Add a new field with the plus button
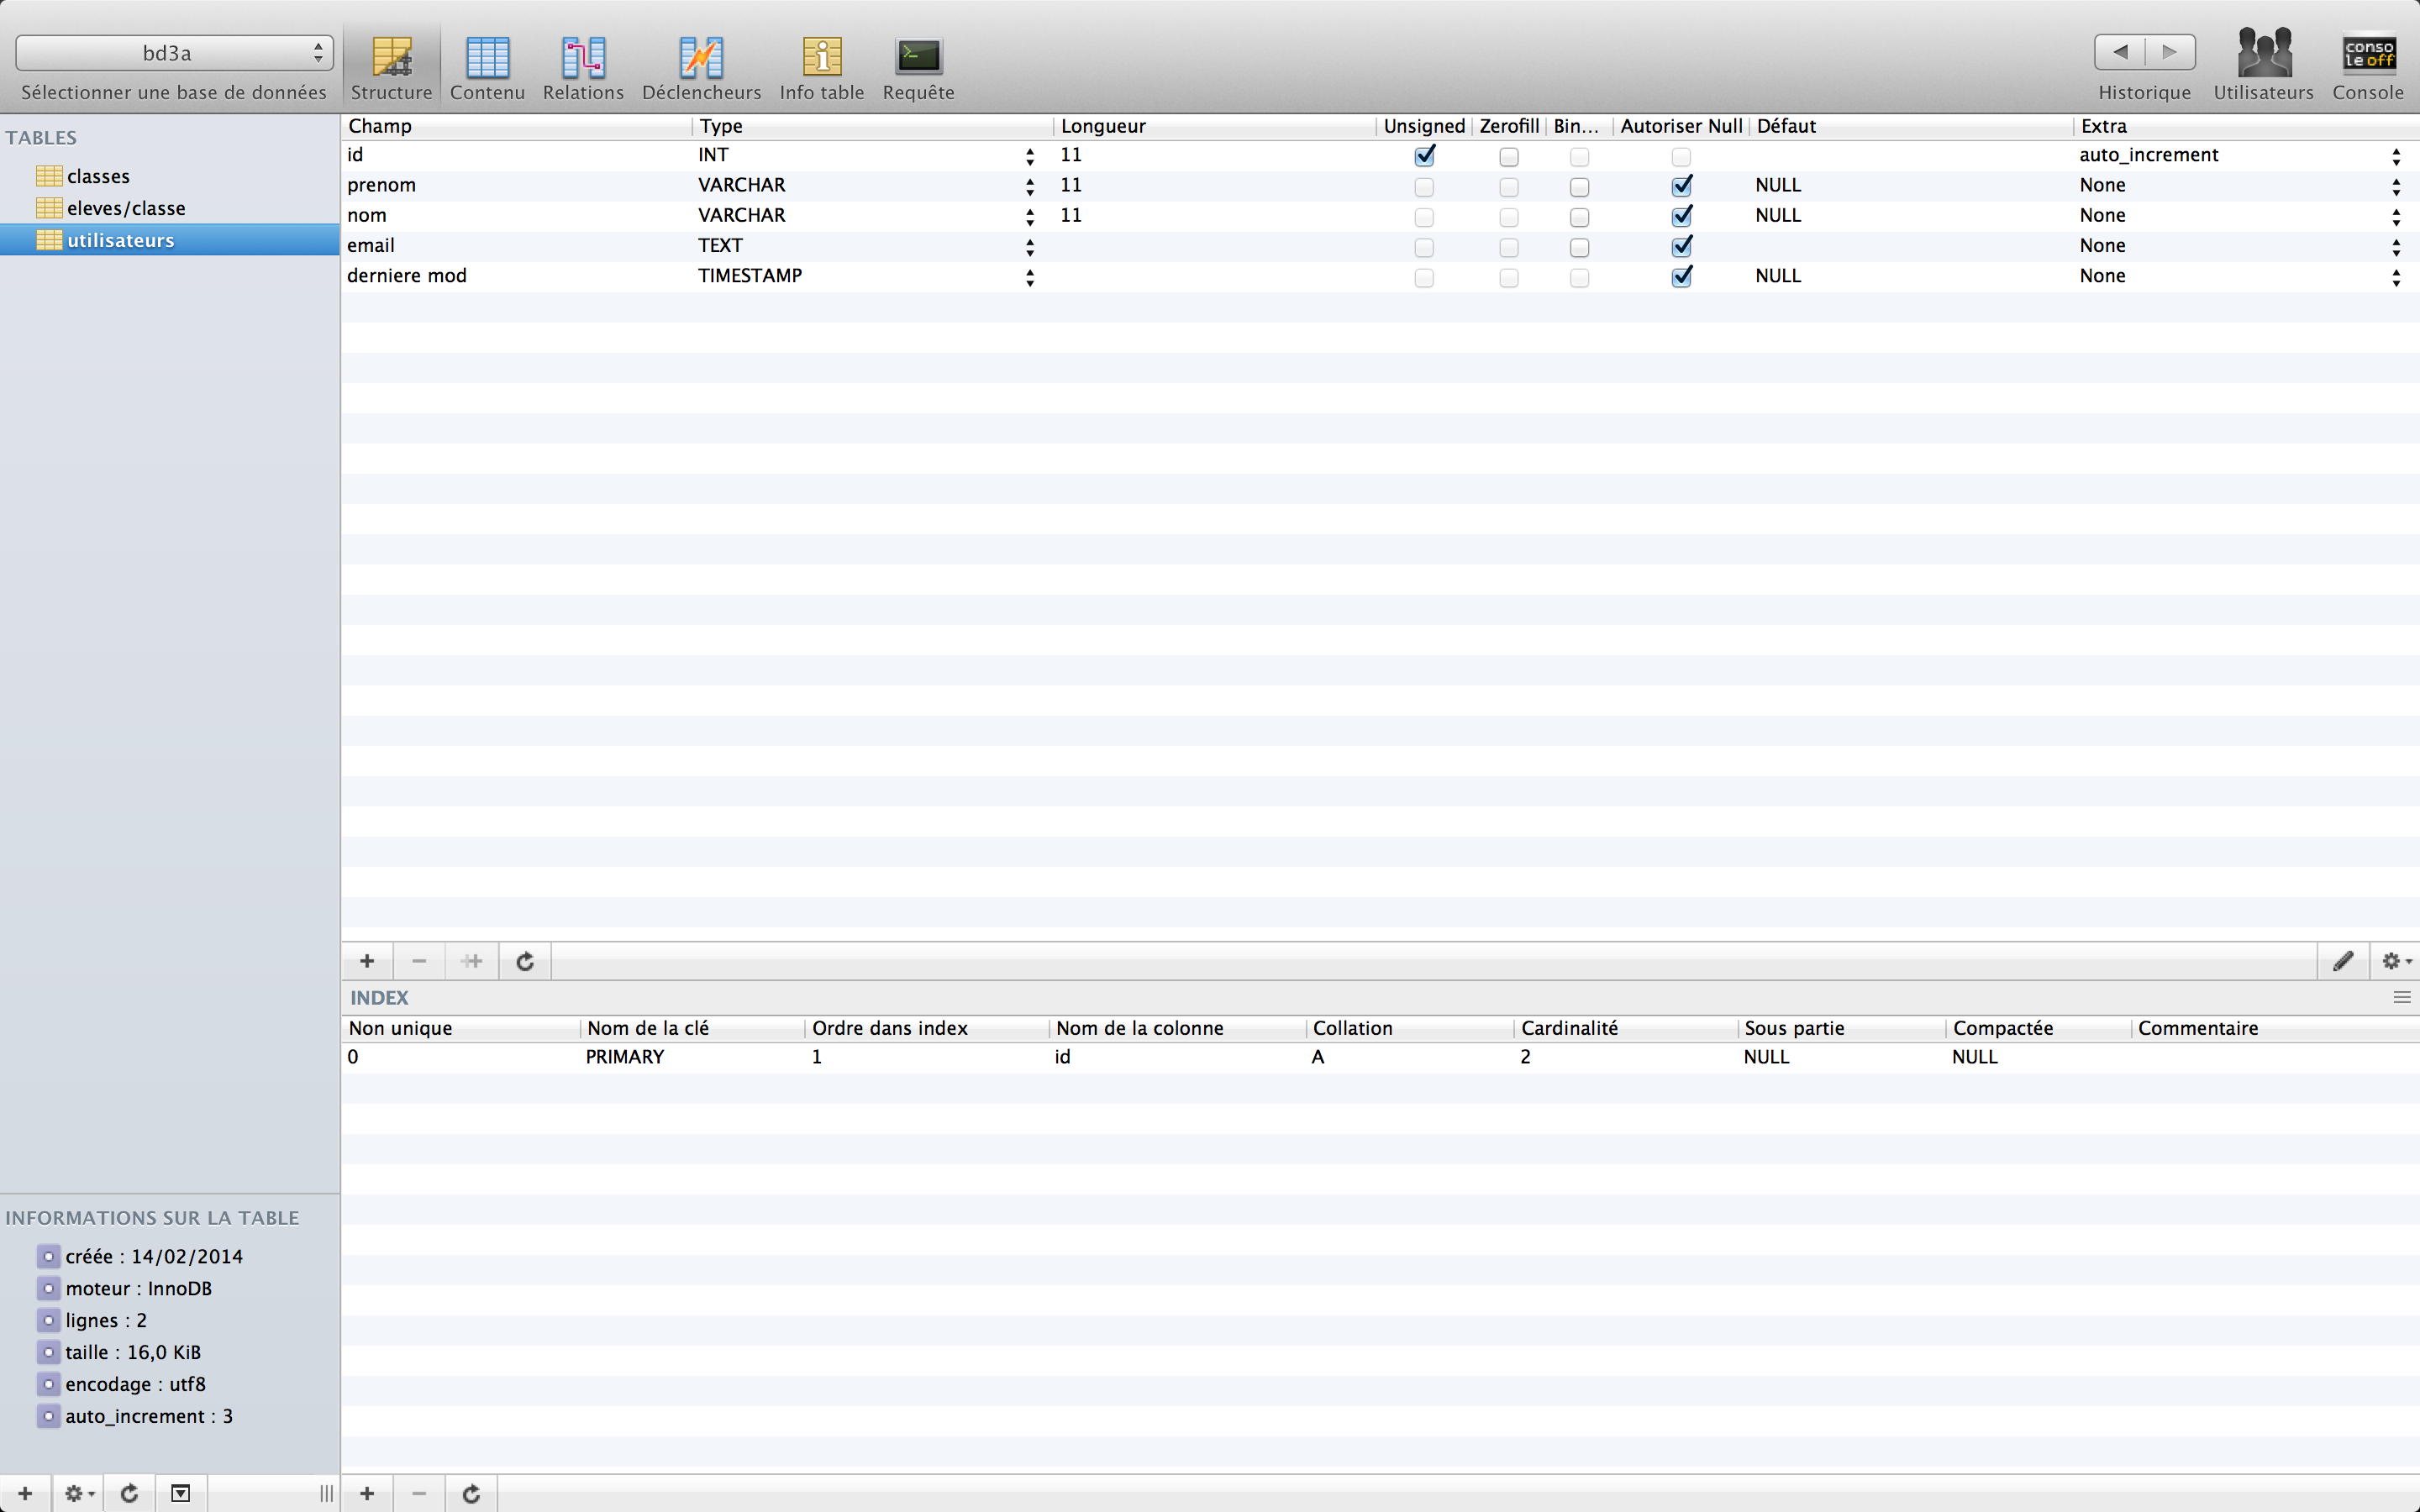The height and width of the screenshot is (1512, 2420). (367, 961)
